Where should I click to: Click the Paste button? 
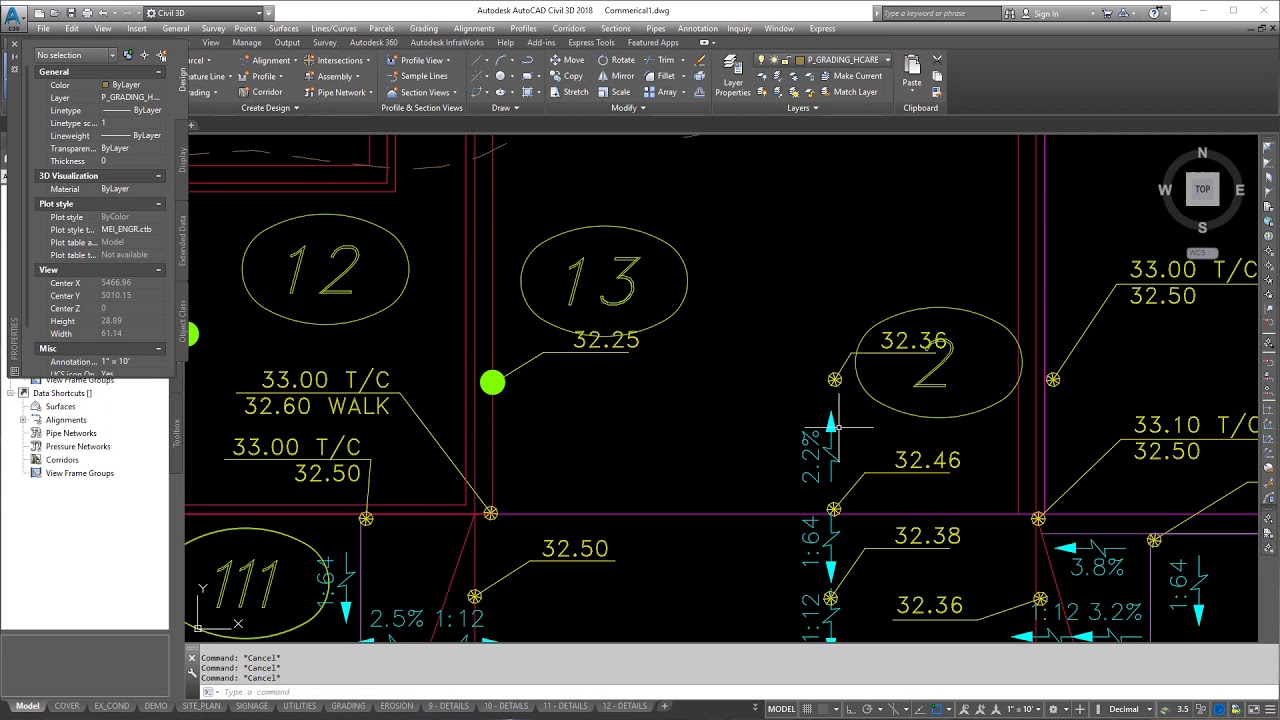point(911,72)
